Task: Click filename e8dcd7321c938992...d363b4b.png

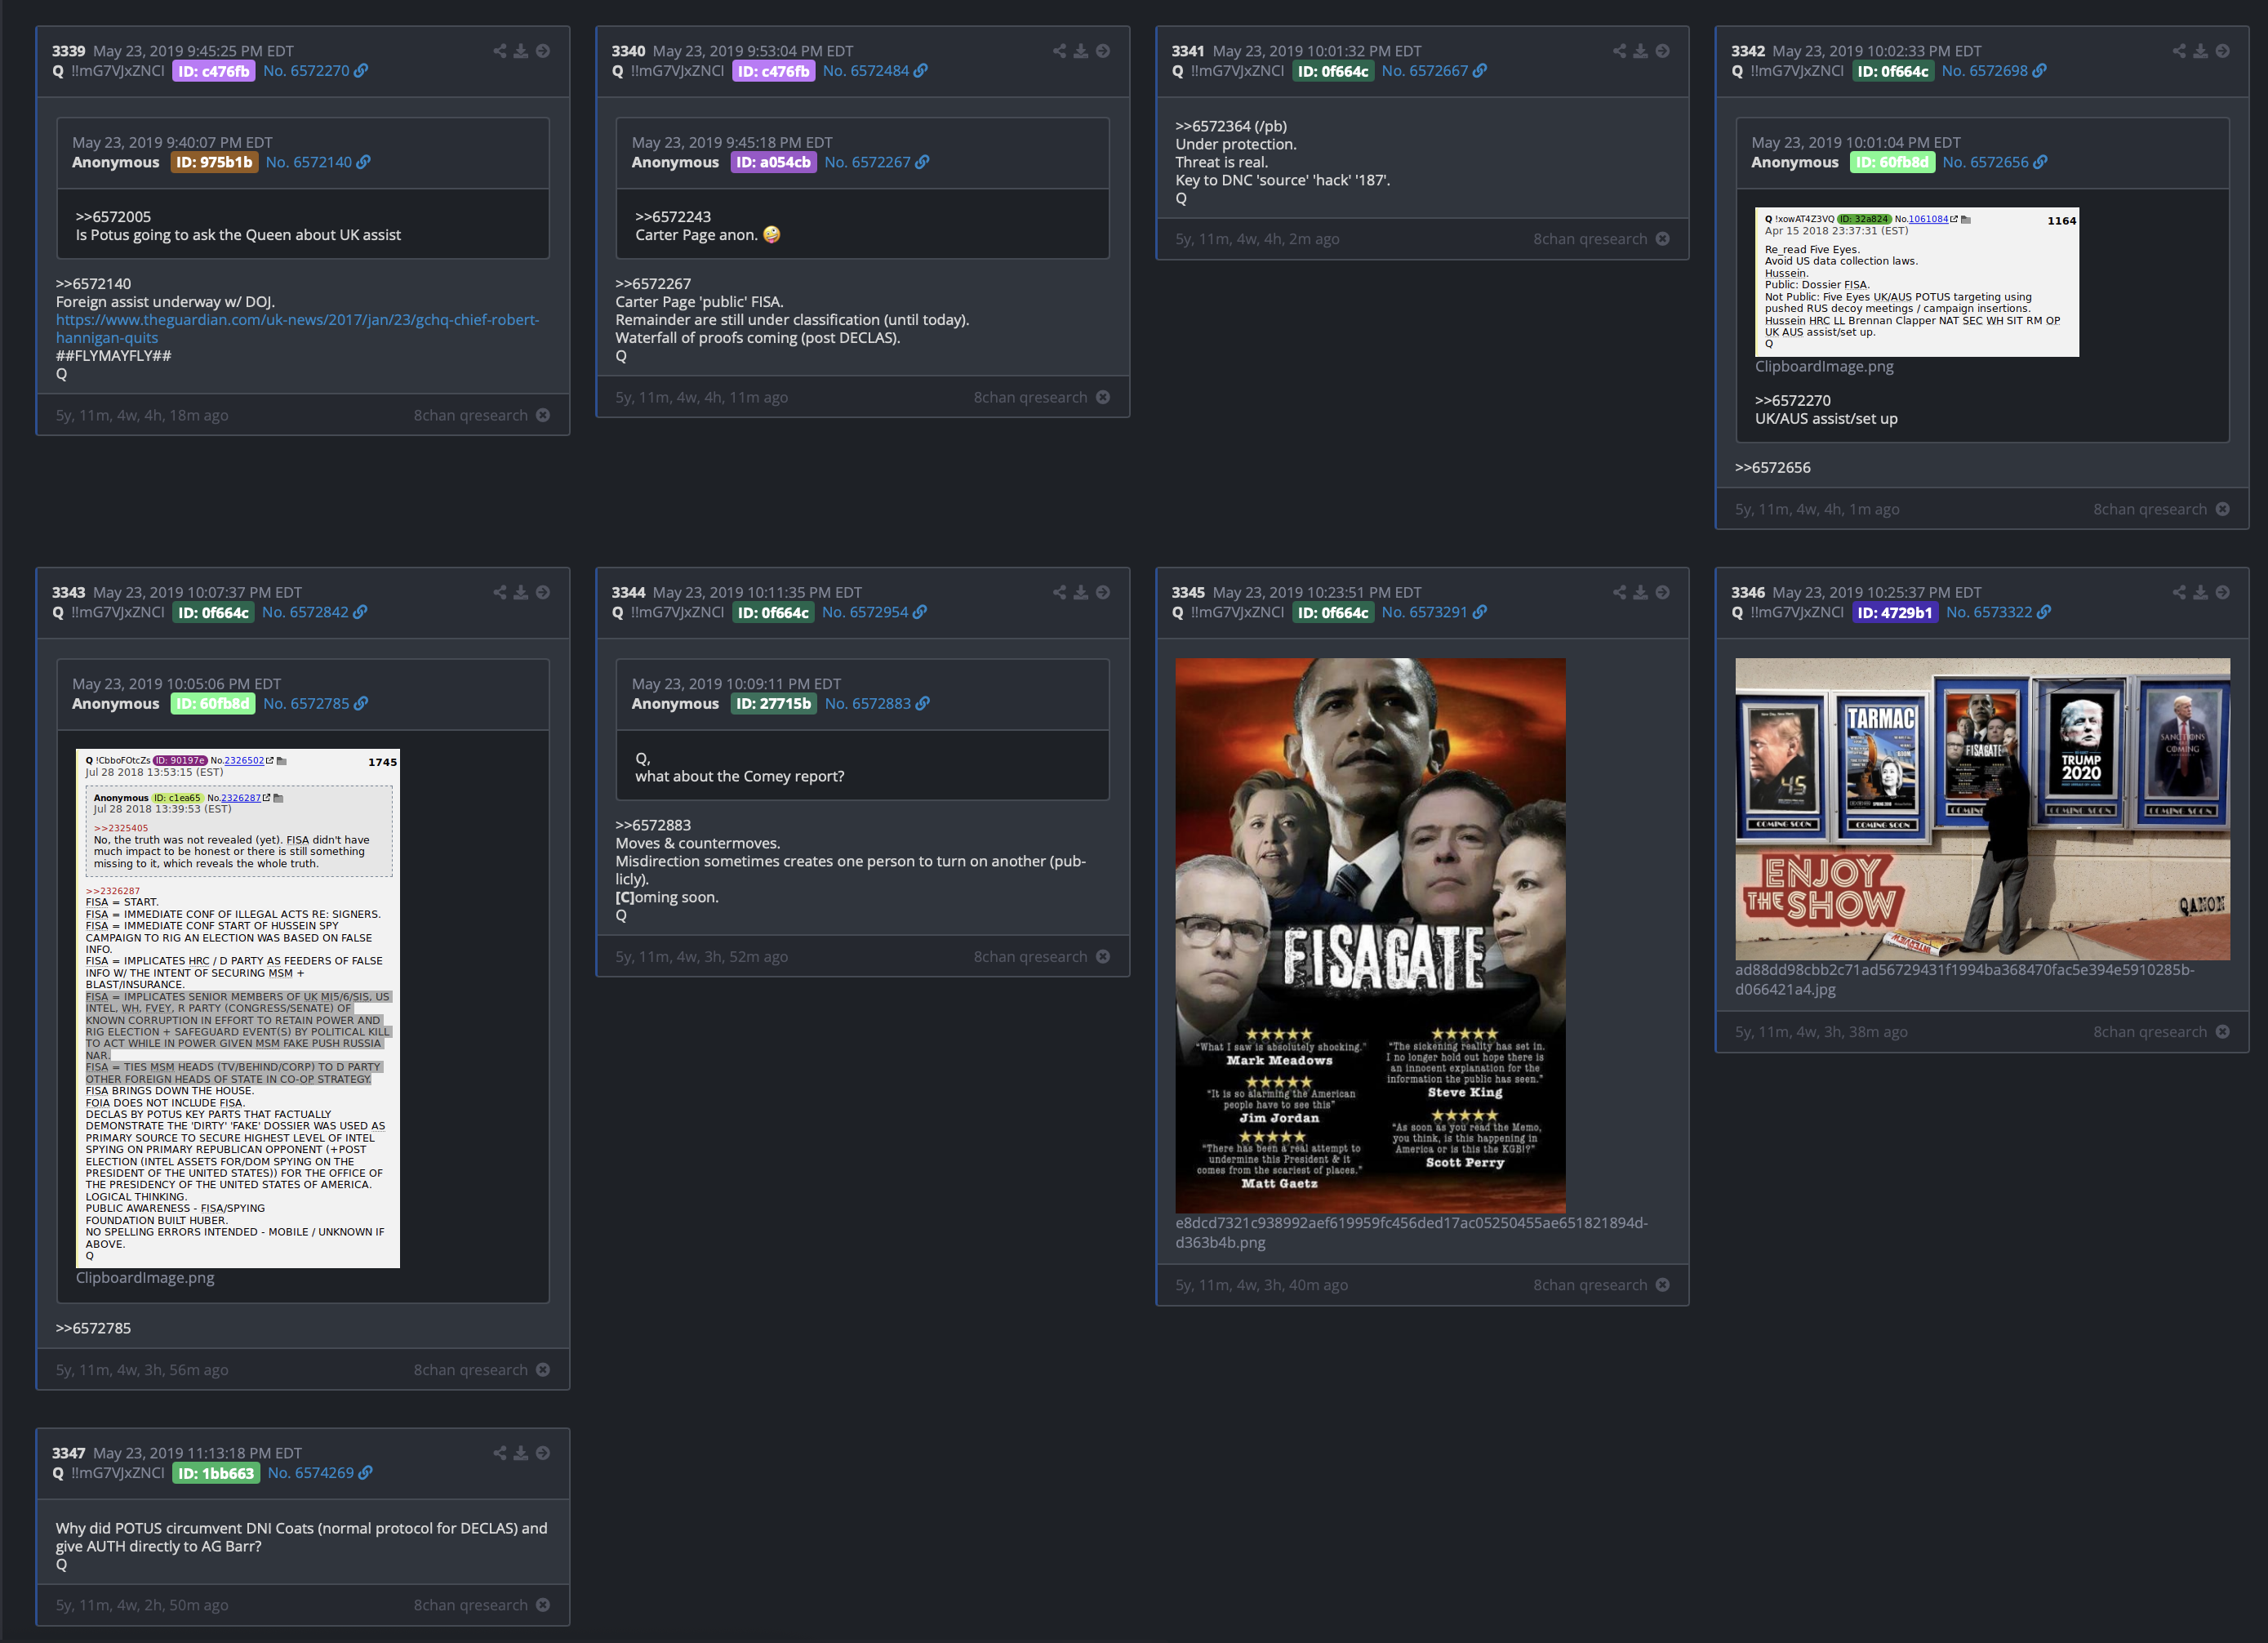Action: pos(1412,1233)
